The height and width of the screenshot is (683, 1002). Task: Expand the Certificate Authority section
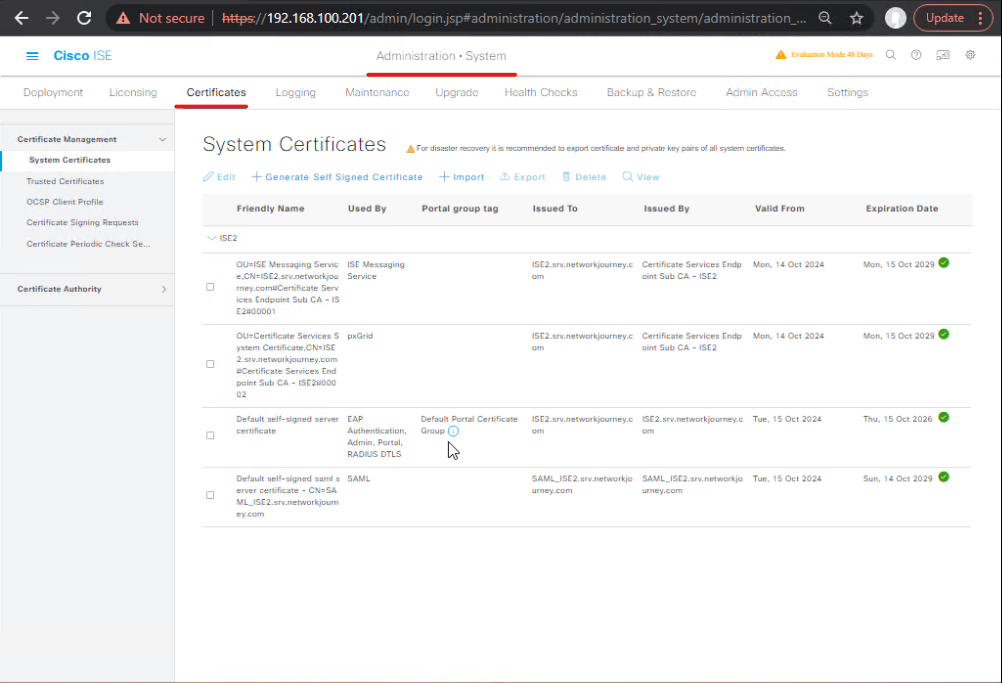coord(164,289)
